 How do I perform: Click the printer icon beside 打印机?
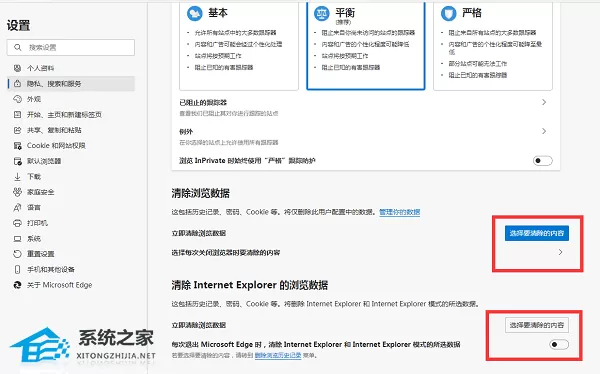click(x=17, y=223)
